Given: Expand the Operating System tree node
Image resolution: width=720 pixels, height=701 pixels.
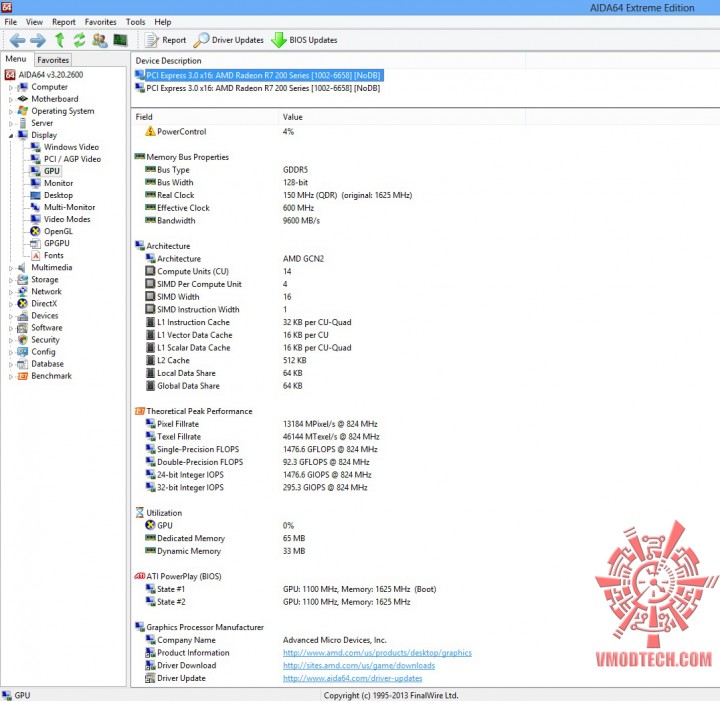Looking at the screenshot, I should click(11, 111).
